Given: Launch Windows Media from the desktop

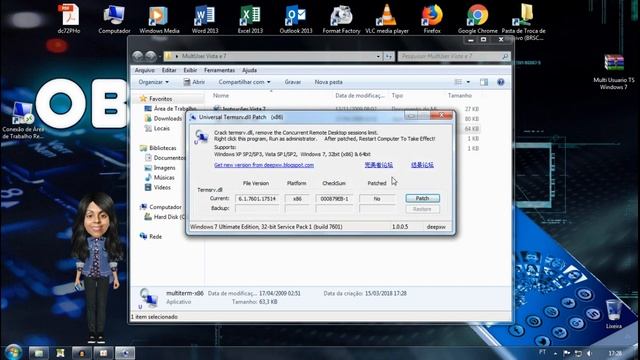Looking at the screenshot, I should click(159, 18).
